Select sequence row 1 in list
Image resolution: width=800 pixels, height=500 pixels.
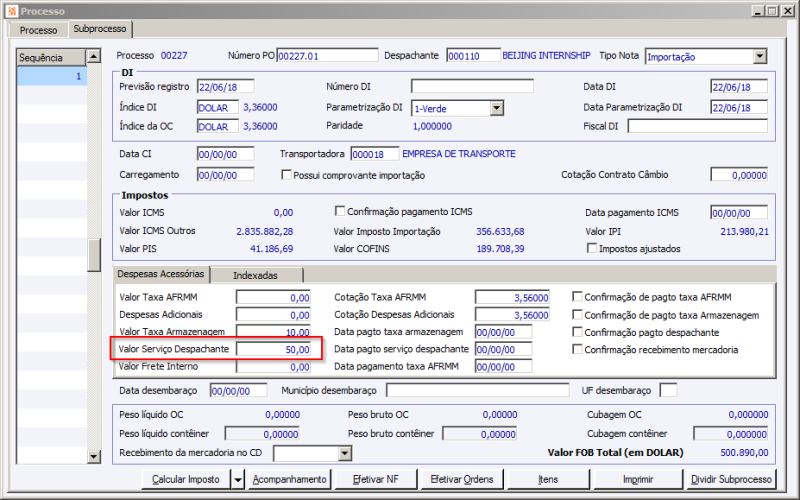(x=50, y=76)
